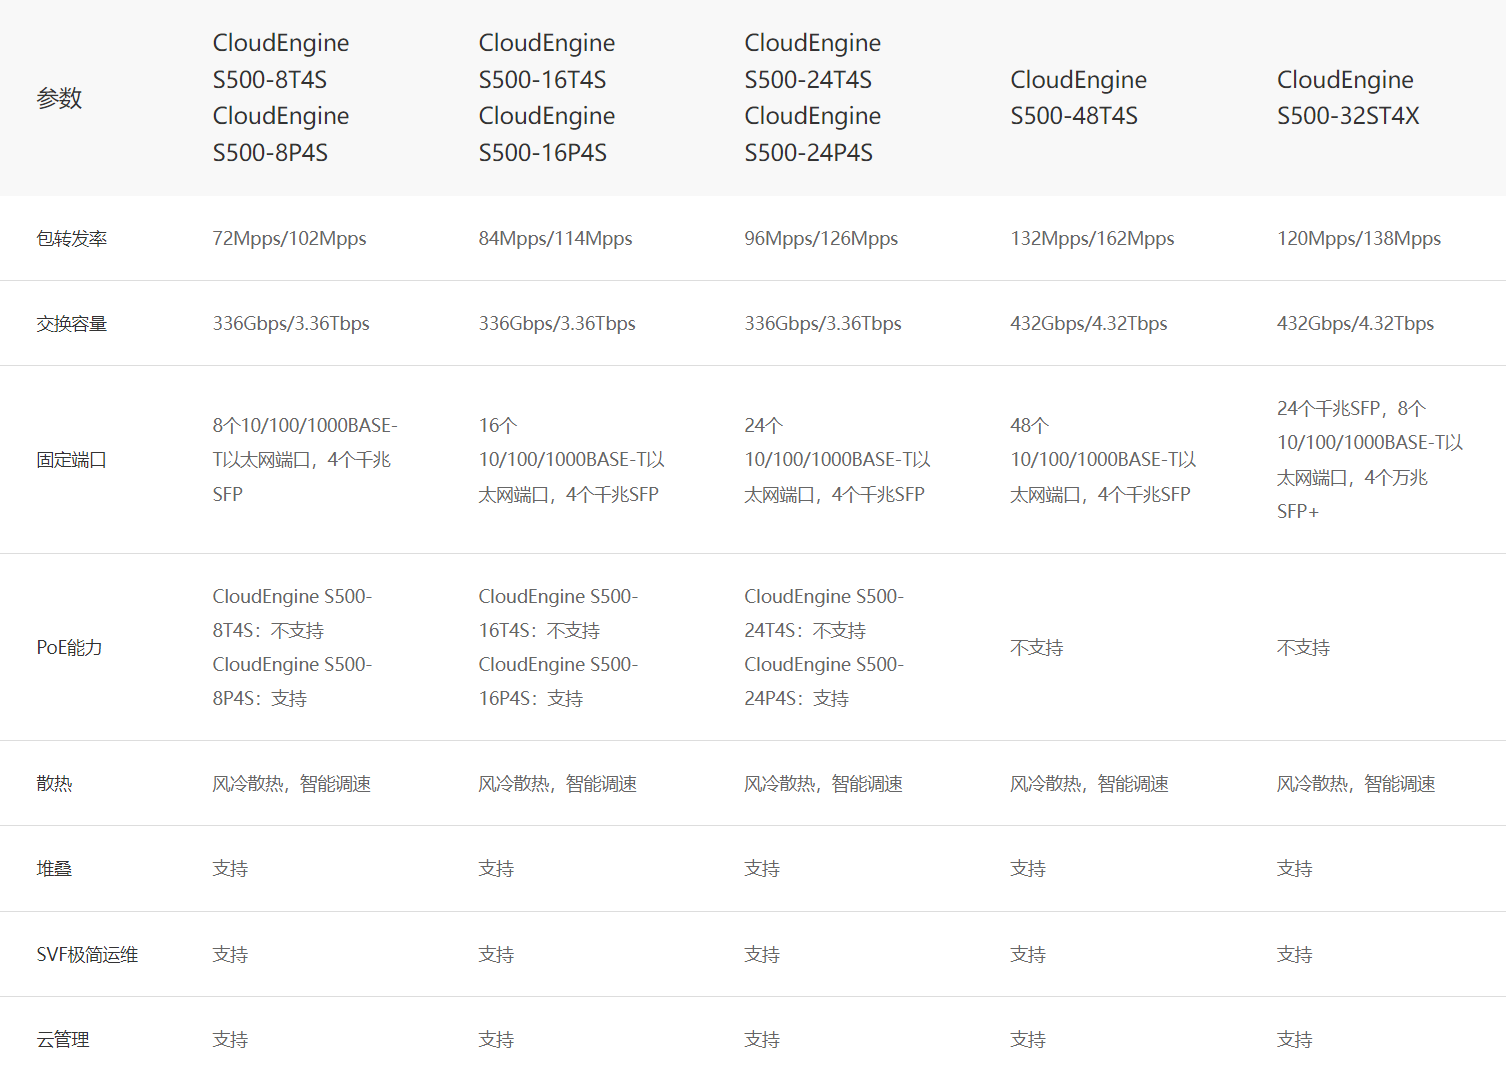Select the 包转发率 row label
This screenshot has height=1078, width=1507.
[x=71, y=239]
